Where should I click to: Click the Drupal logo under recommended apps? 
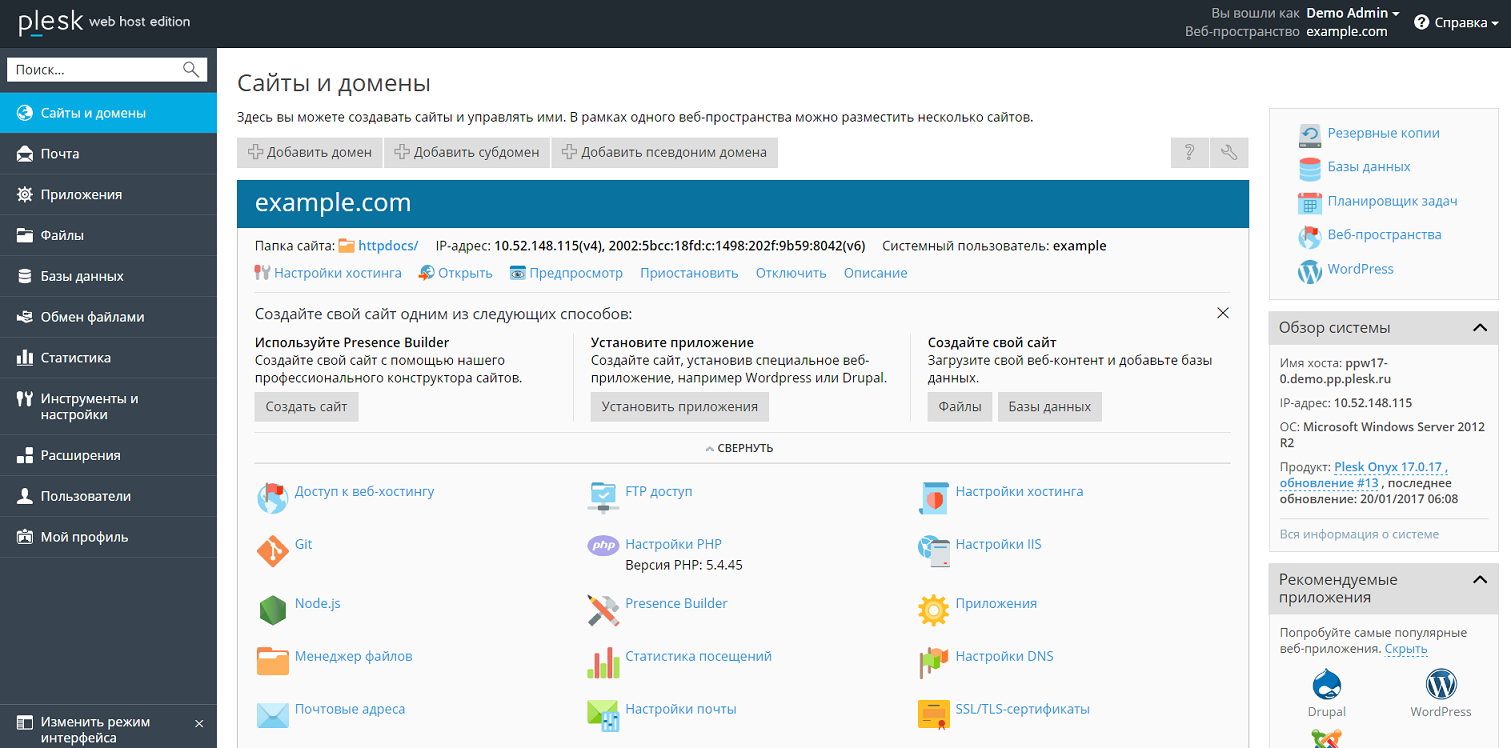1326,685
